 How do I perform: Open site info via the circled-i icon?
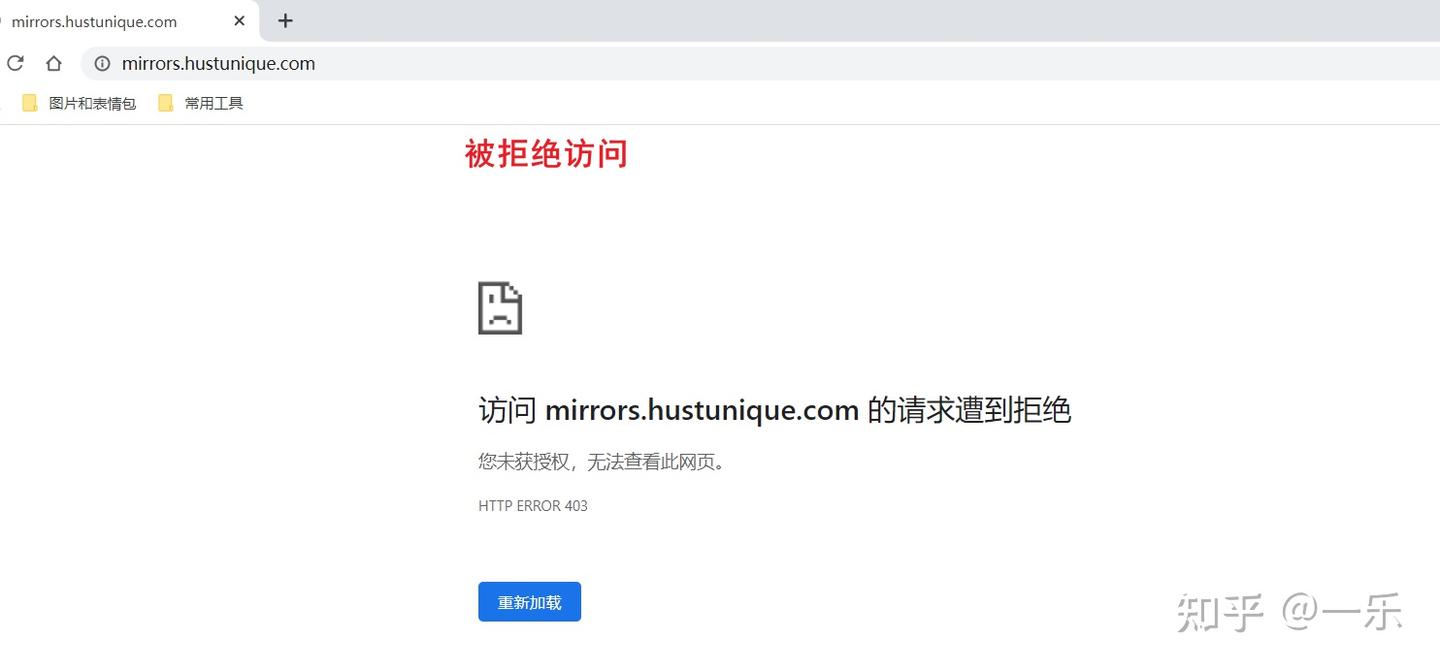coord(101,63)
